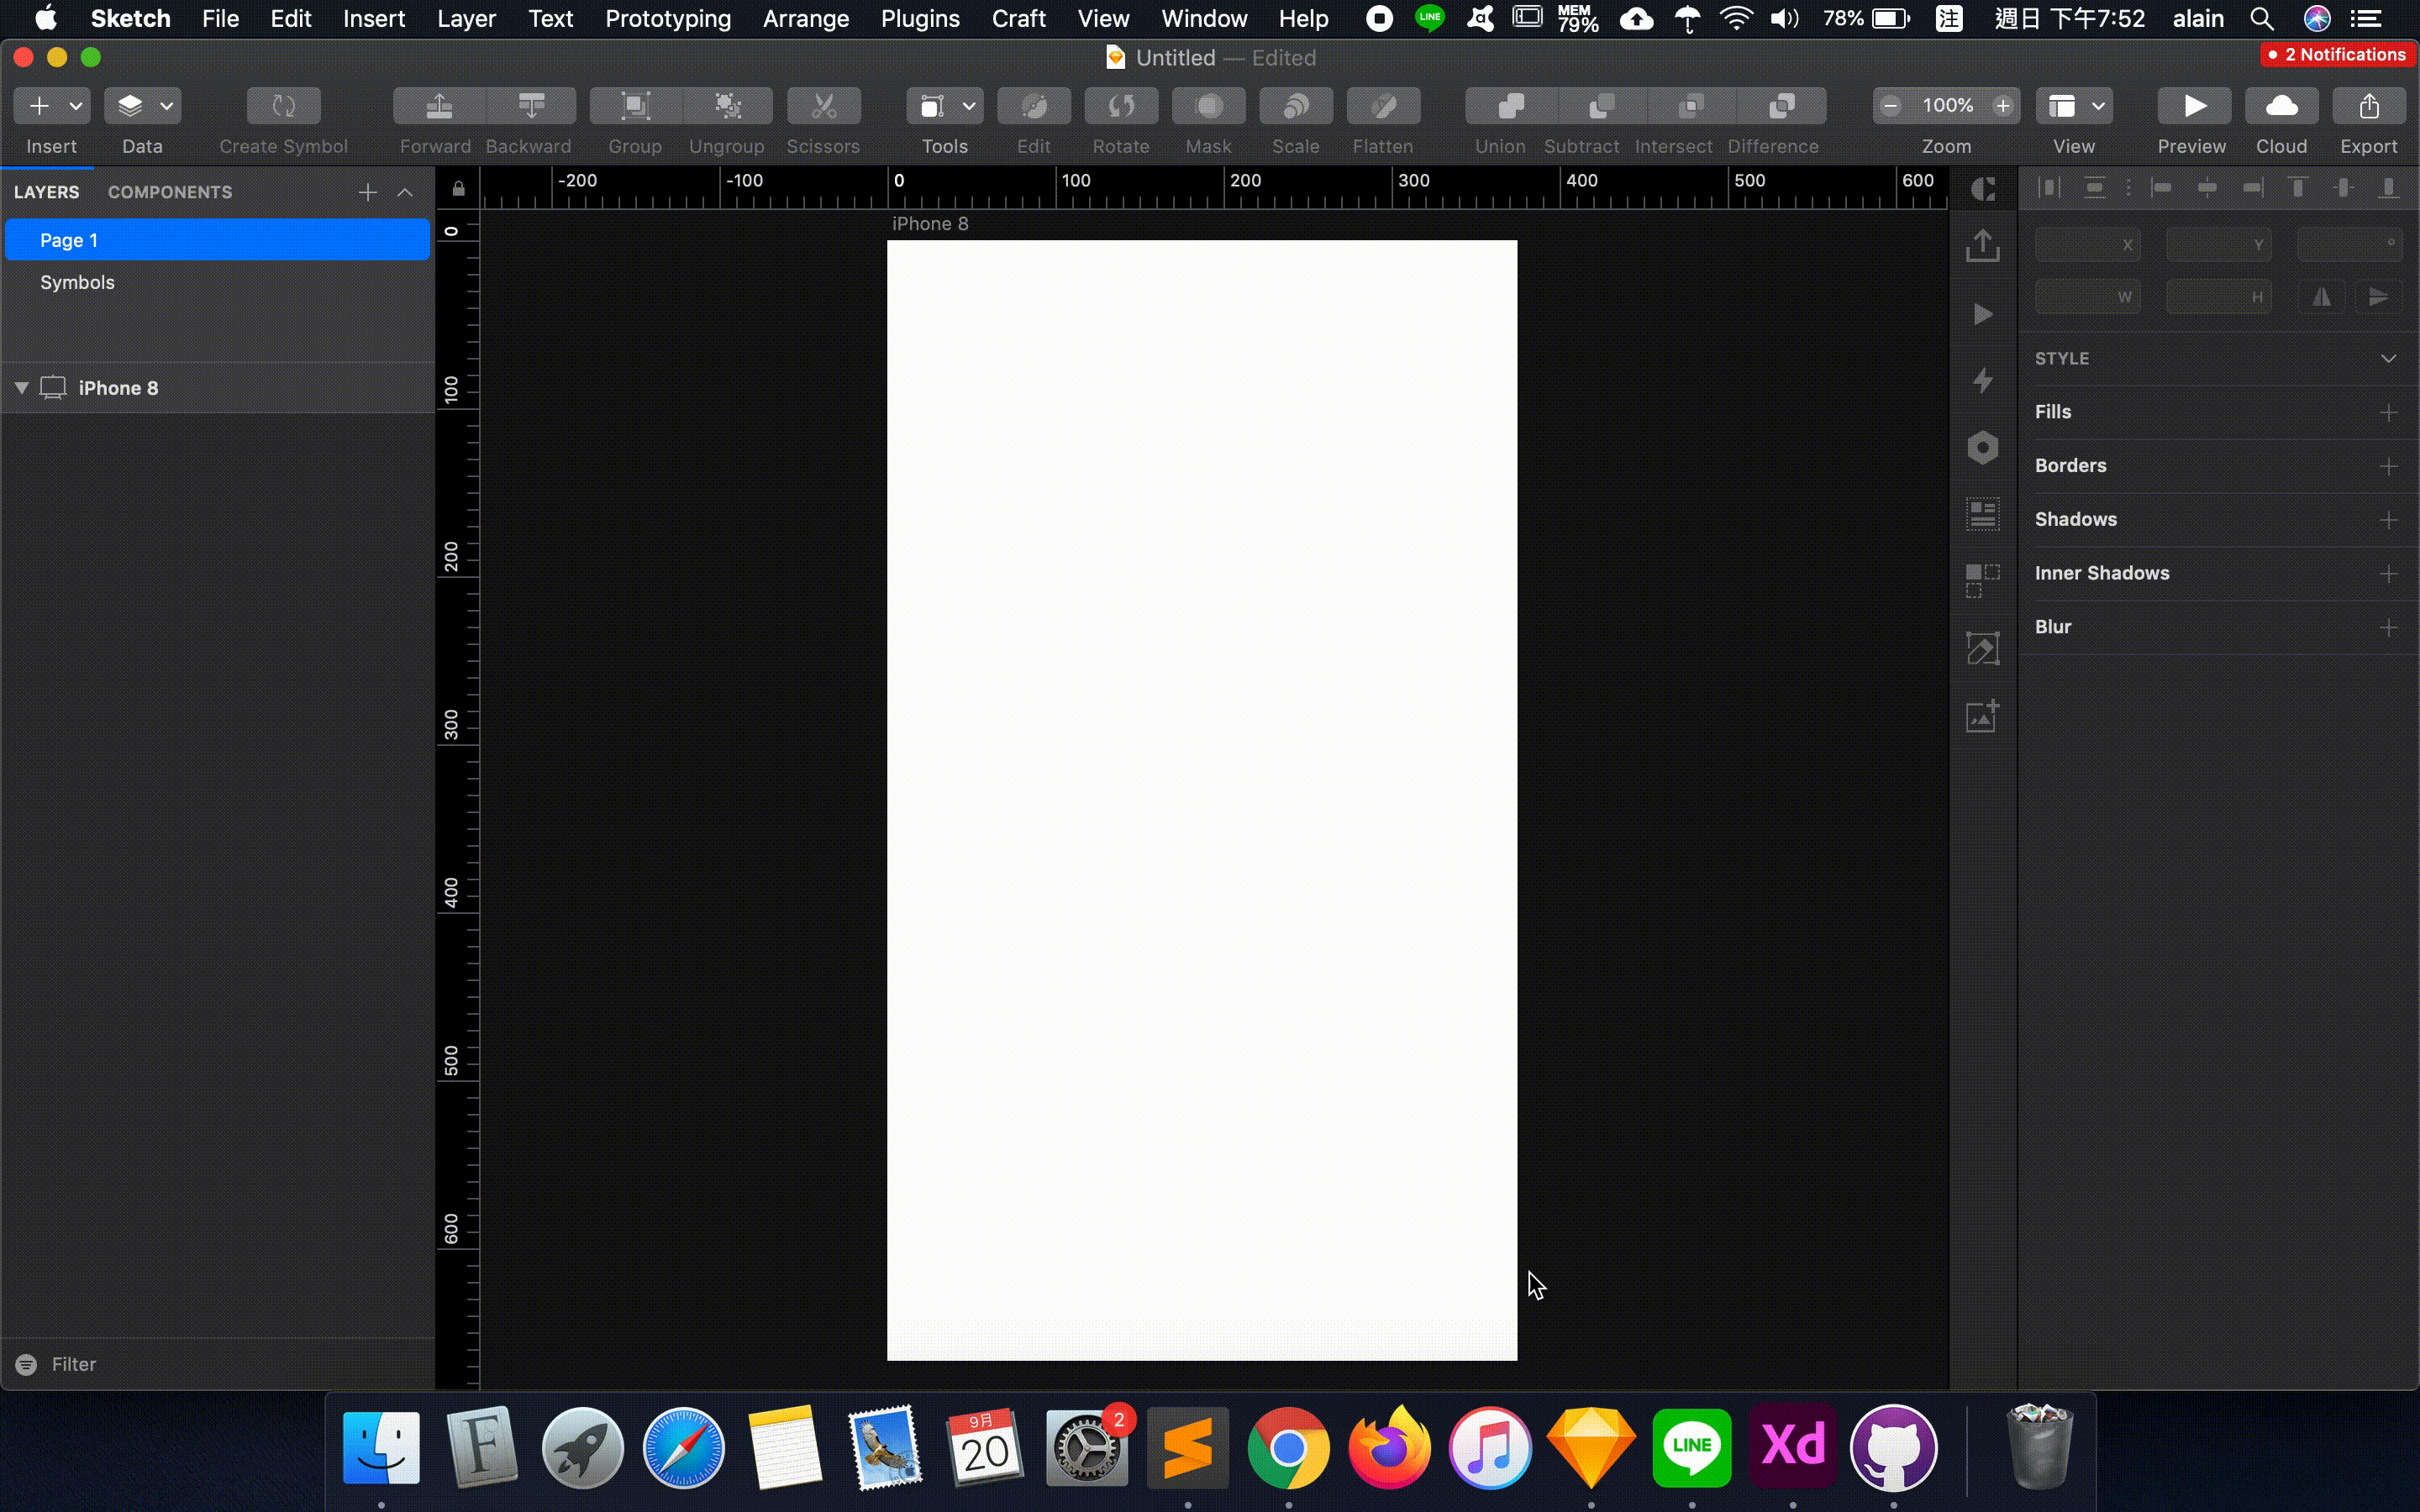
Task: Collapse the iPhone 8 artboard layer
Action: (21, 388)
